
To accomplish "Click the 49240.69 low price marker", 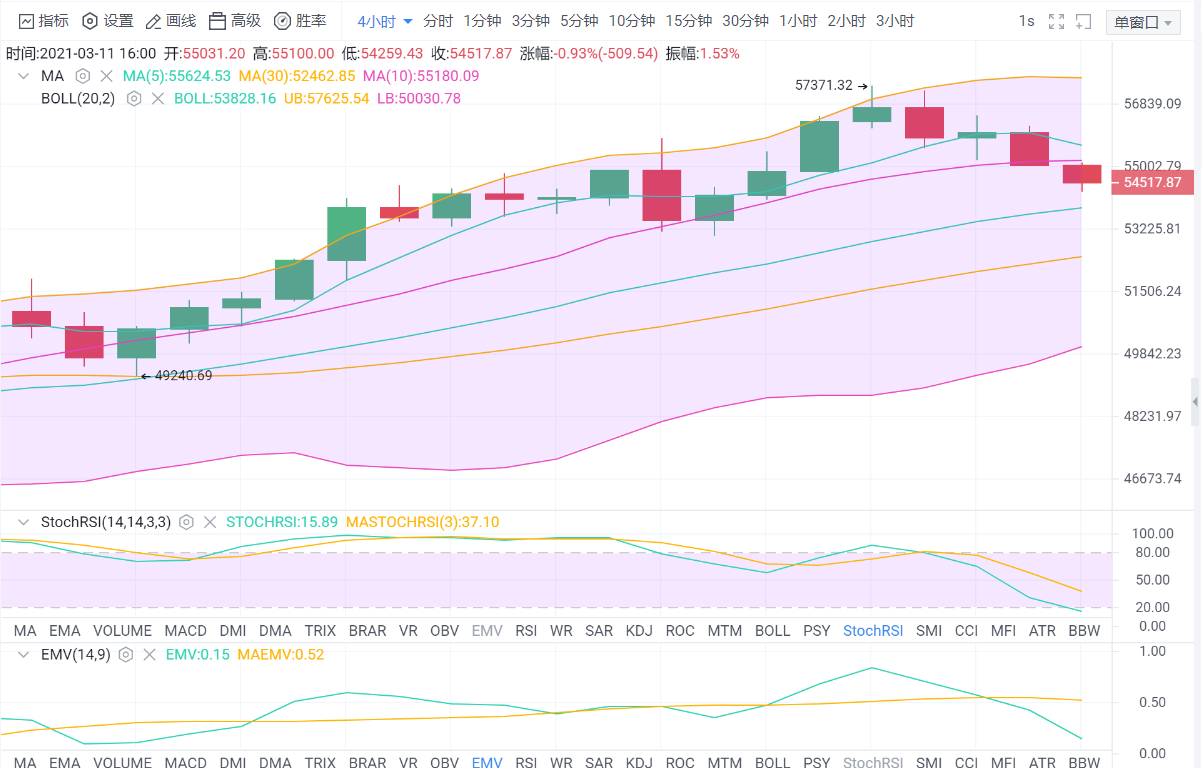I will click(183, 376).
